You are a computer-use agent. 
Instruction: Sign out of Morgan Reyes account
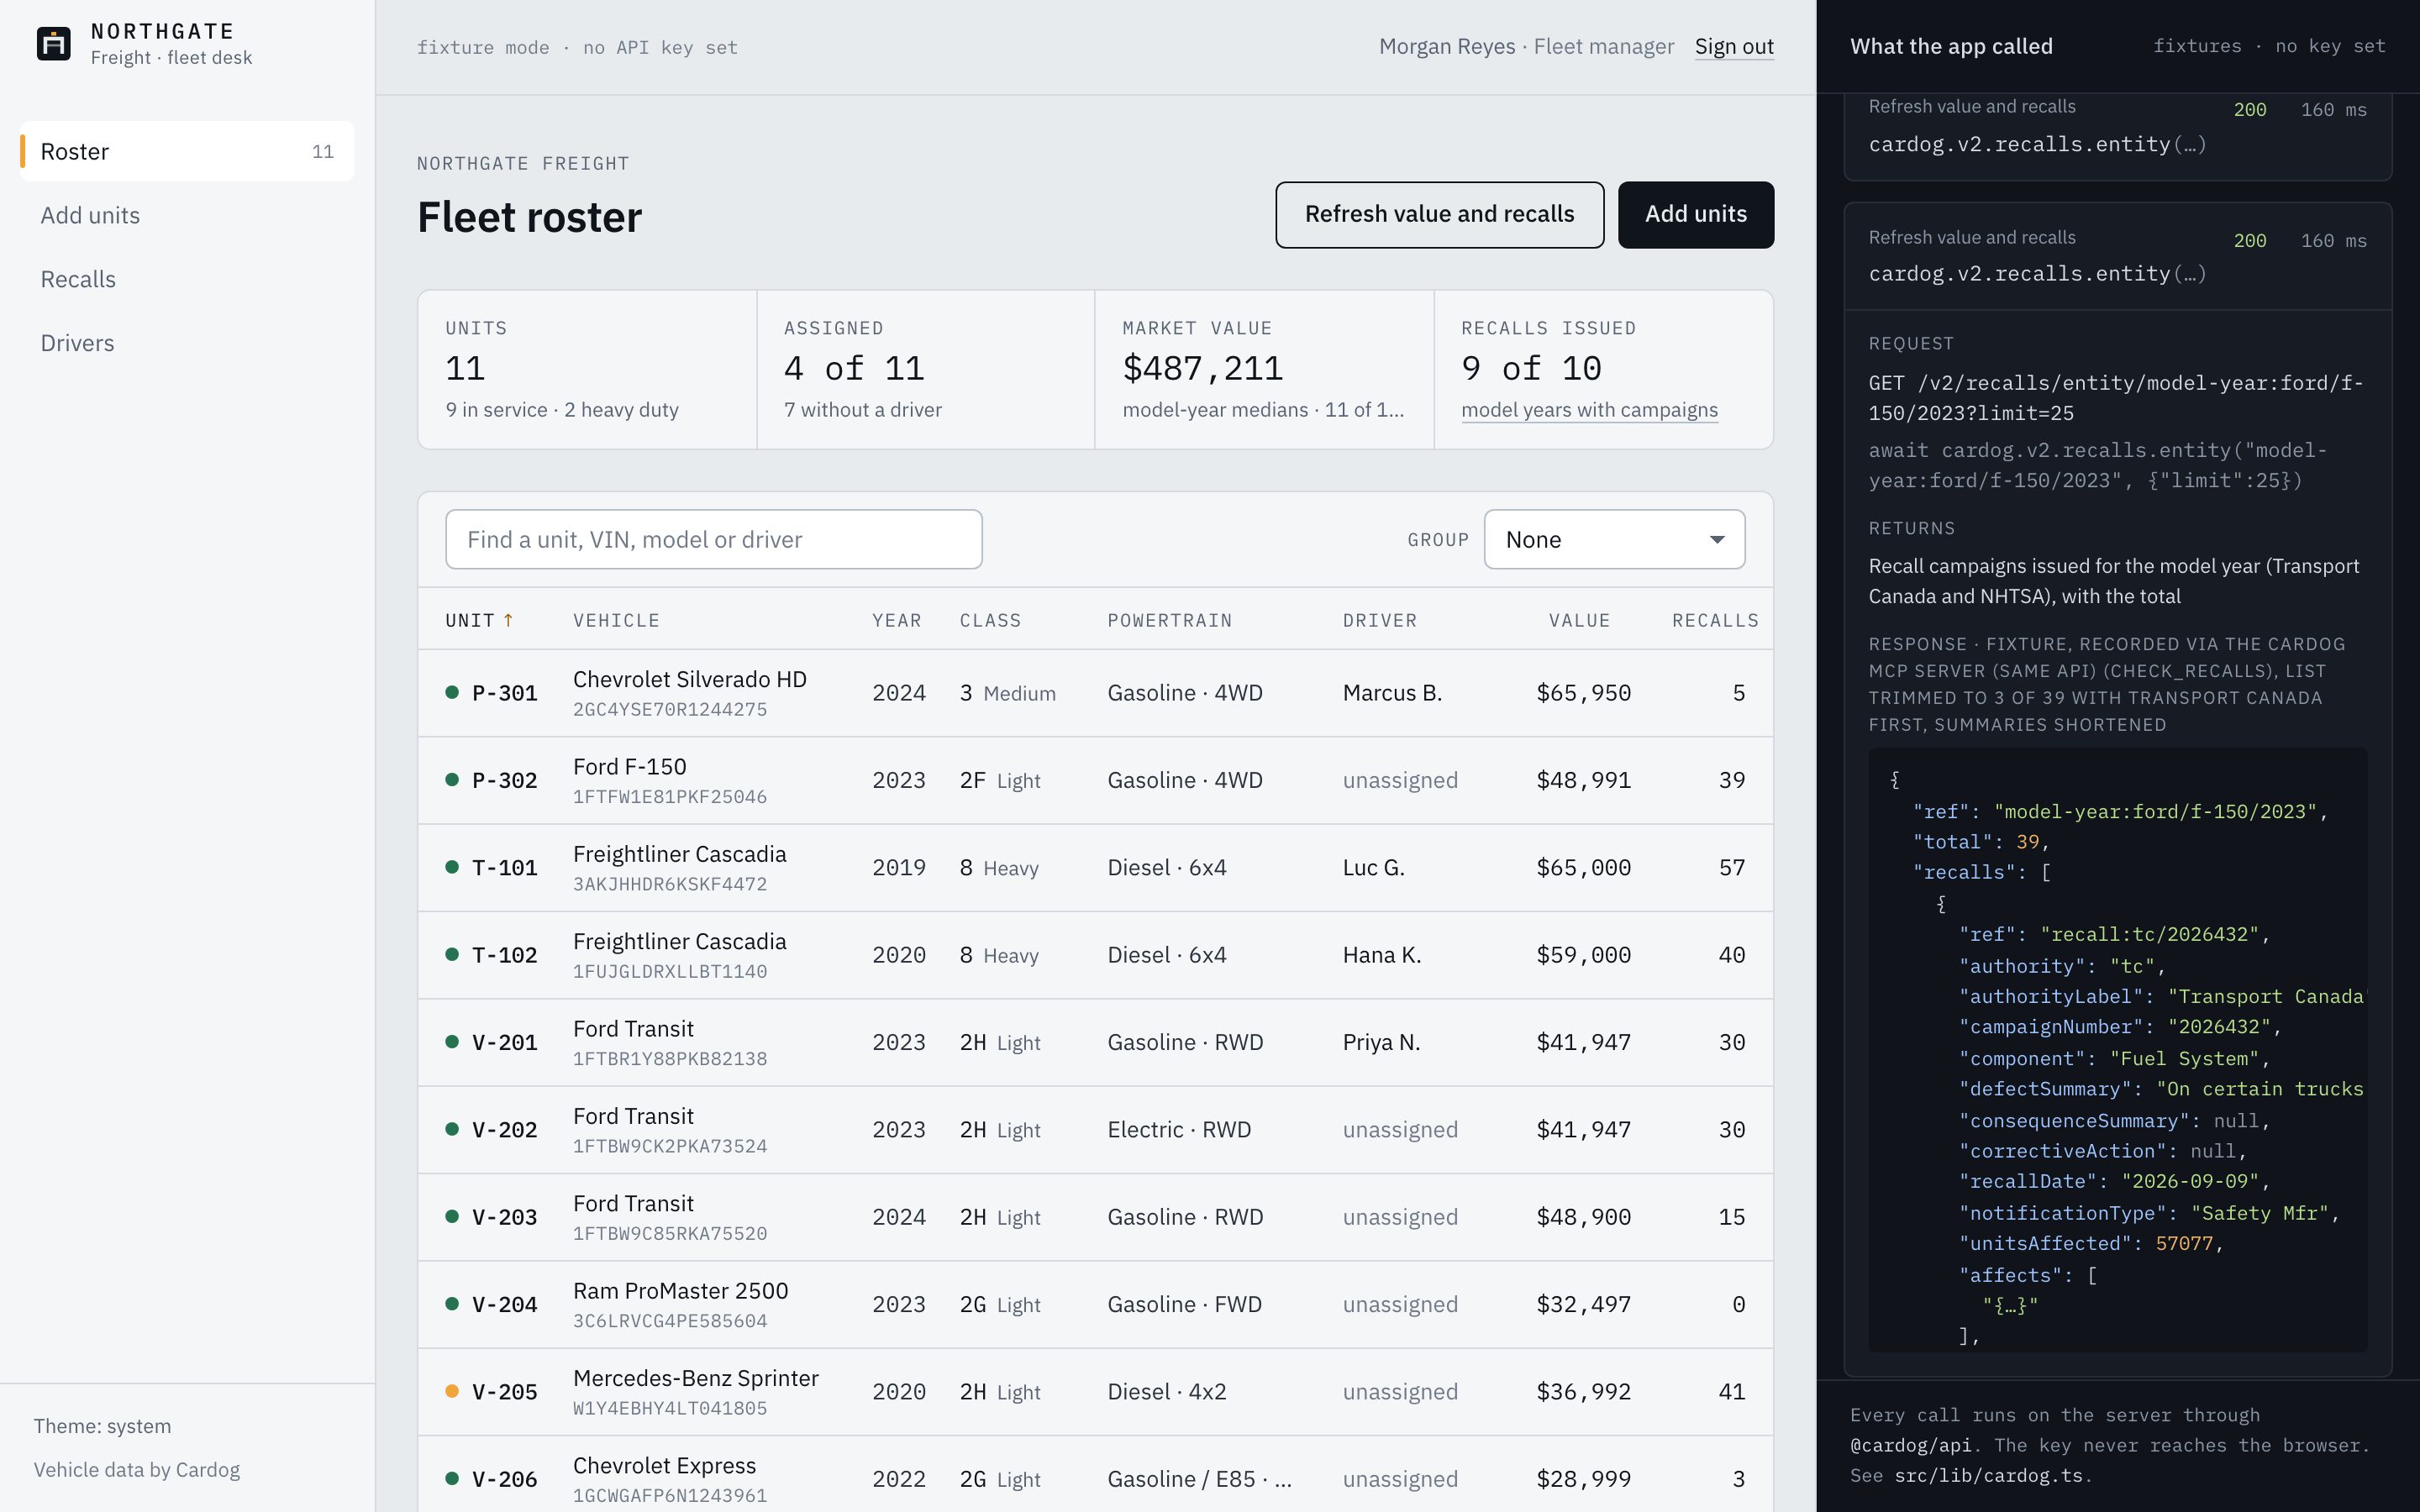(1734, 47)
